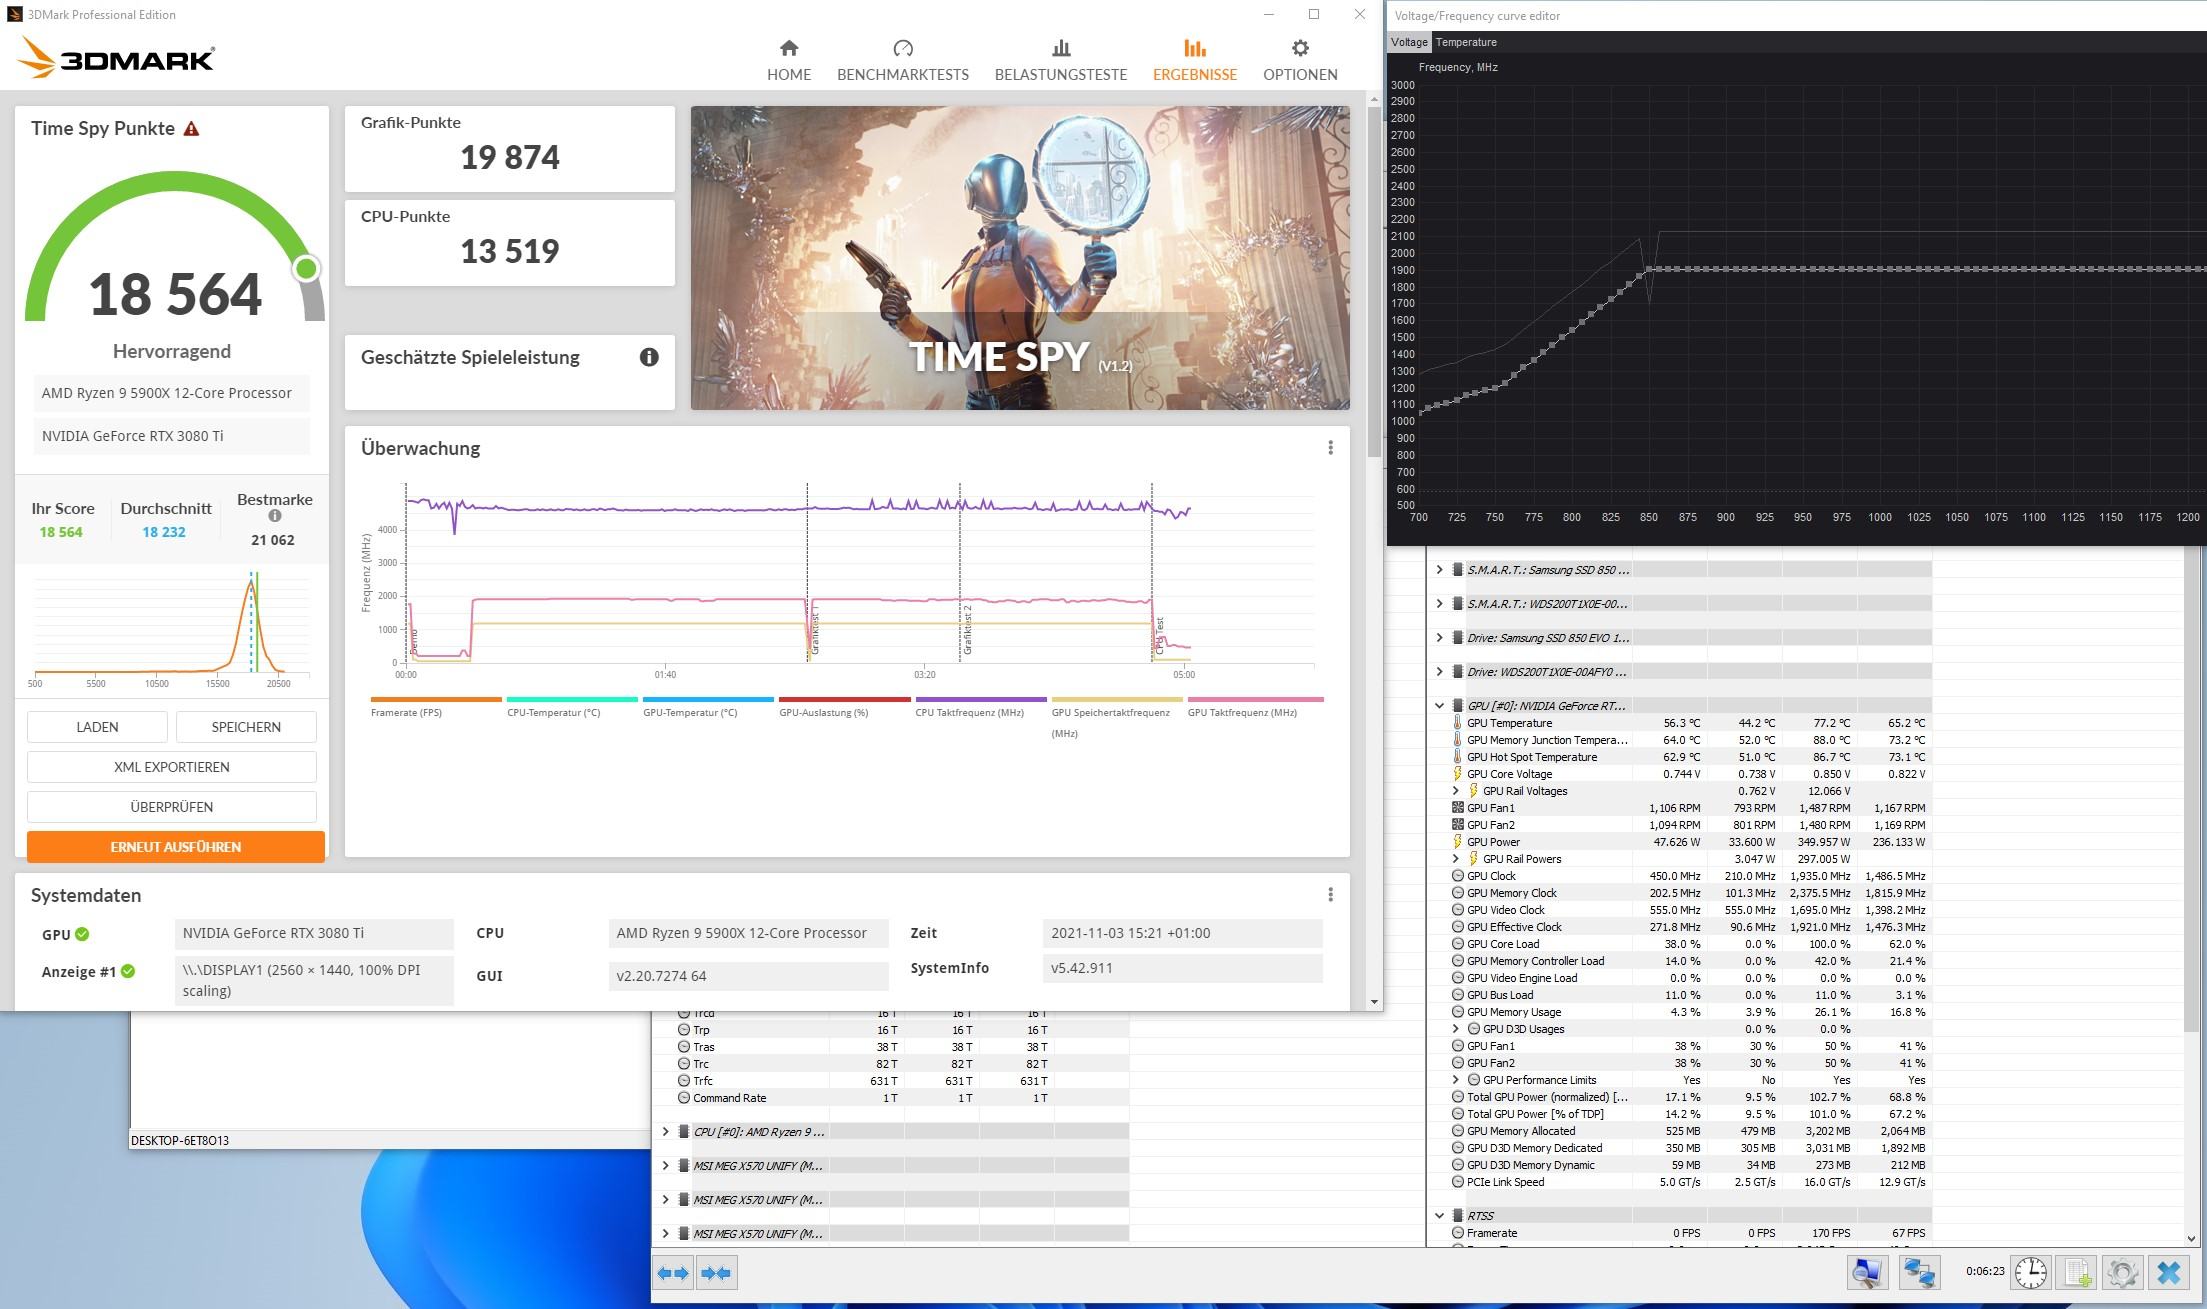Click the network computers icon in HWiNFO toolbar
This screenshot has width=2207, height=1309.
tap(1919, 1273)
